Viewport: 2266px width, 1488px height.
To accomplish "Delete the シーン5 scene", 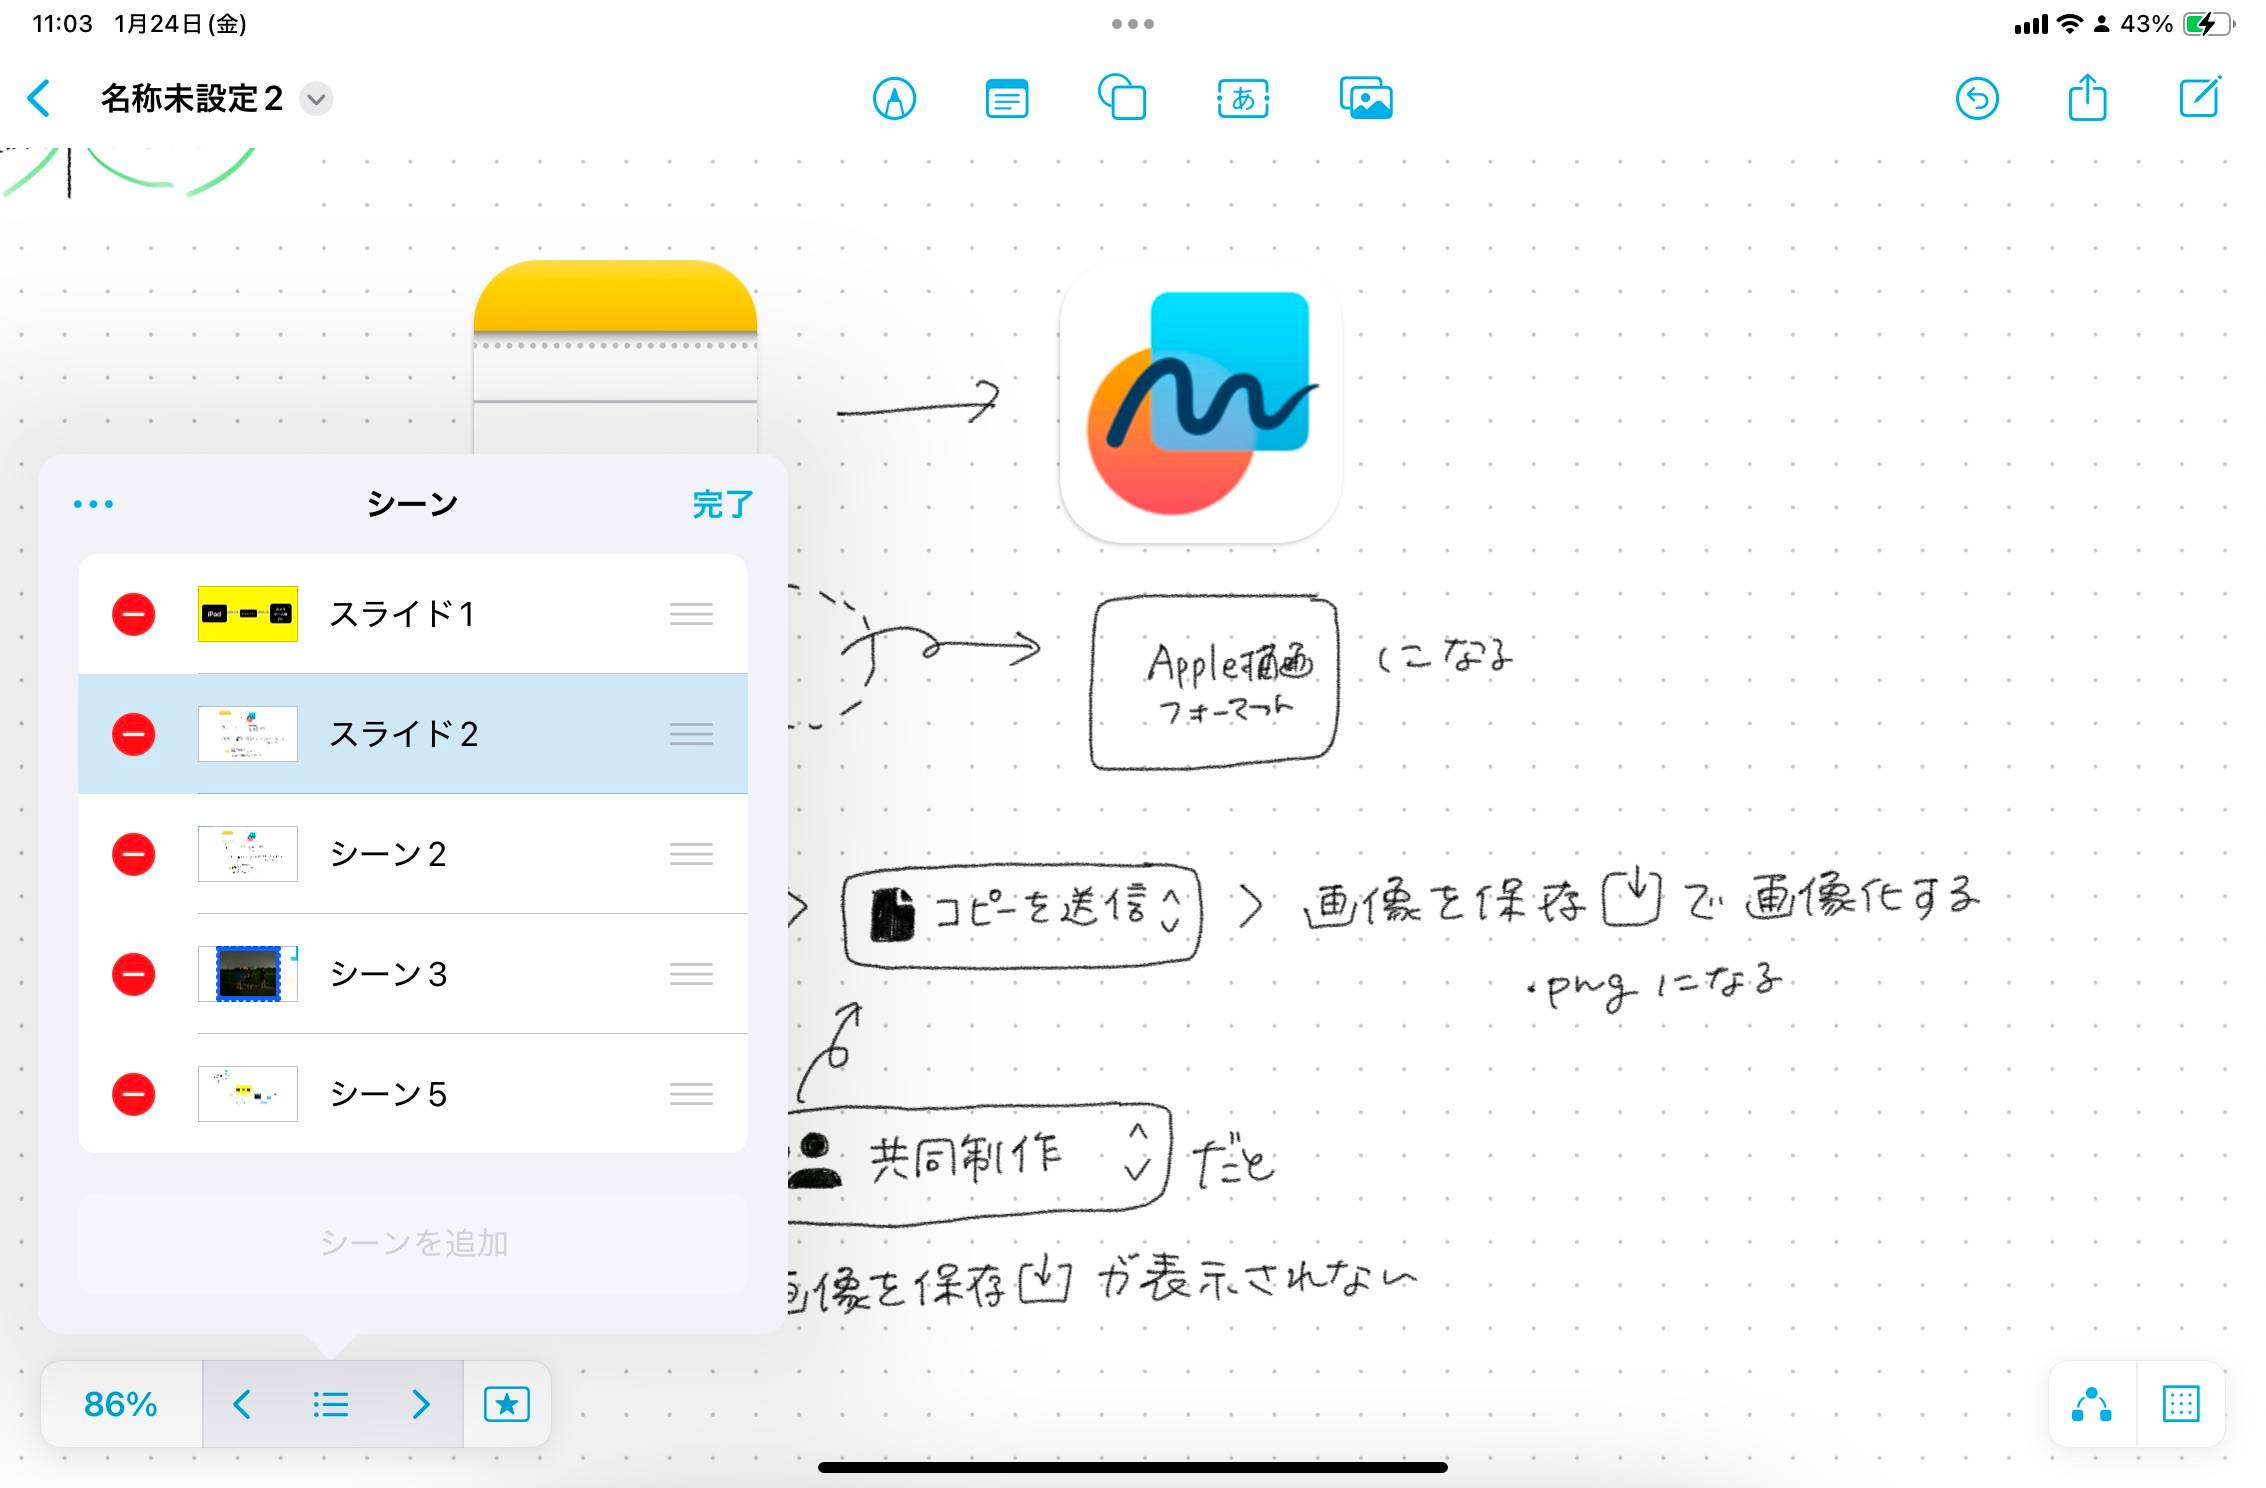I will 133,1094.
